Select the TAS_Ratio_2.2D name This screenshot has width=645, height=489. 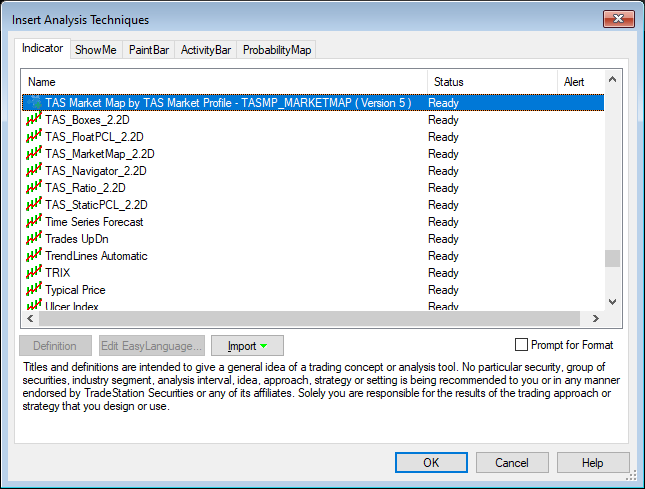pyautogui.click(x=85, y=188)
